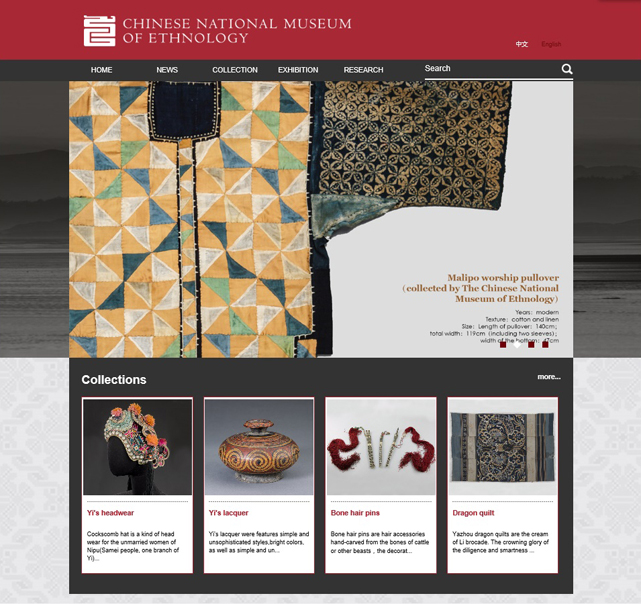This screenshot has height=604, width=641.
Task: Open the Yi's headwear thumbnail image
Action: tap(137, 447)
